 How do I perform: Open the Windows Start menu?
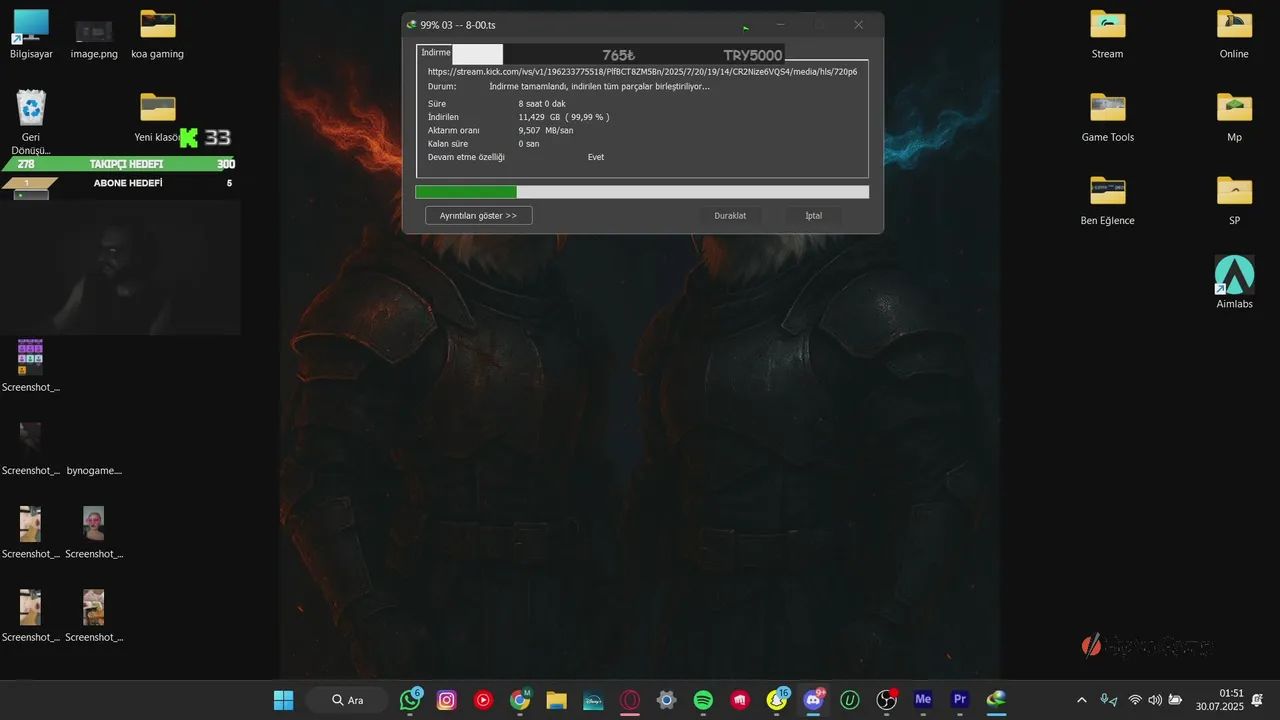point(284,700)
